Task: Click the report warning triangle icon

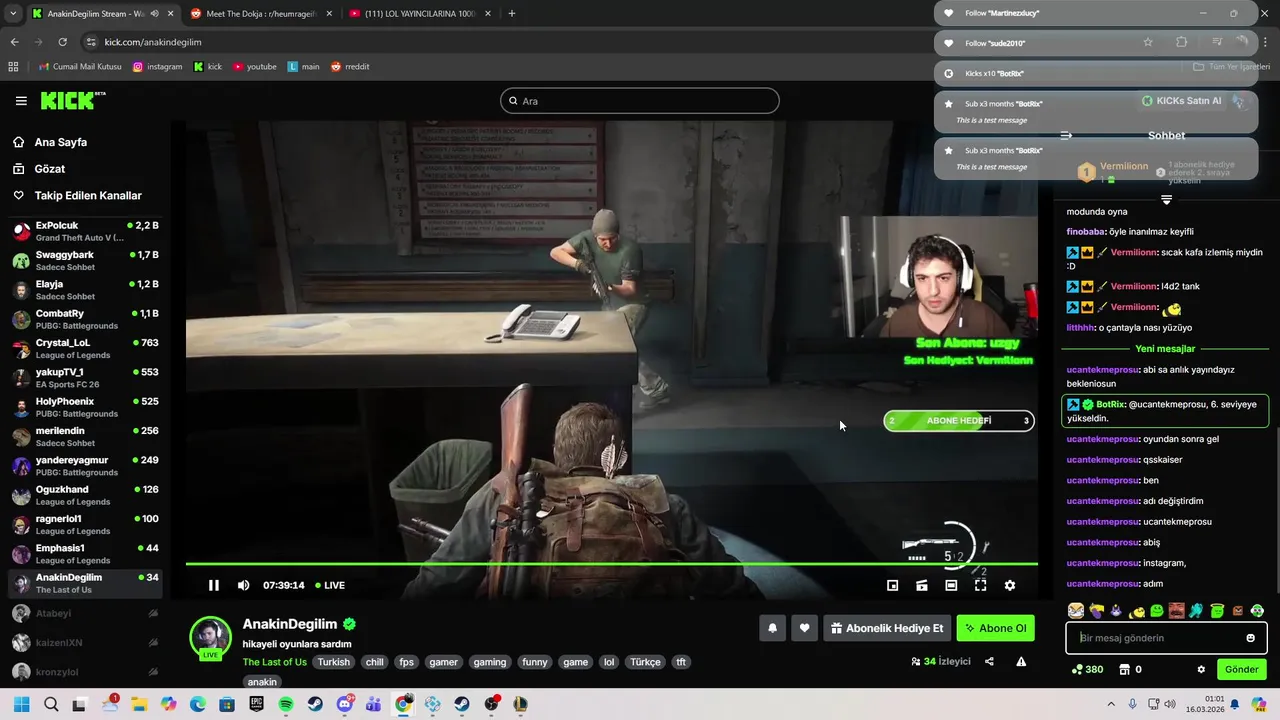Action: 1021,661
